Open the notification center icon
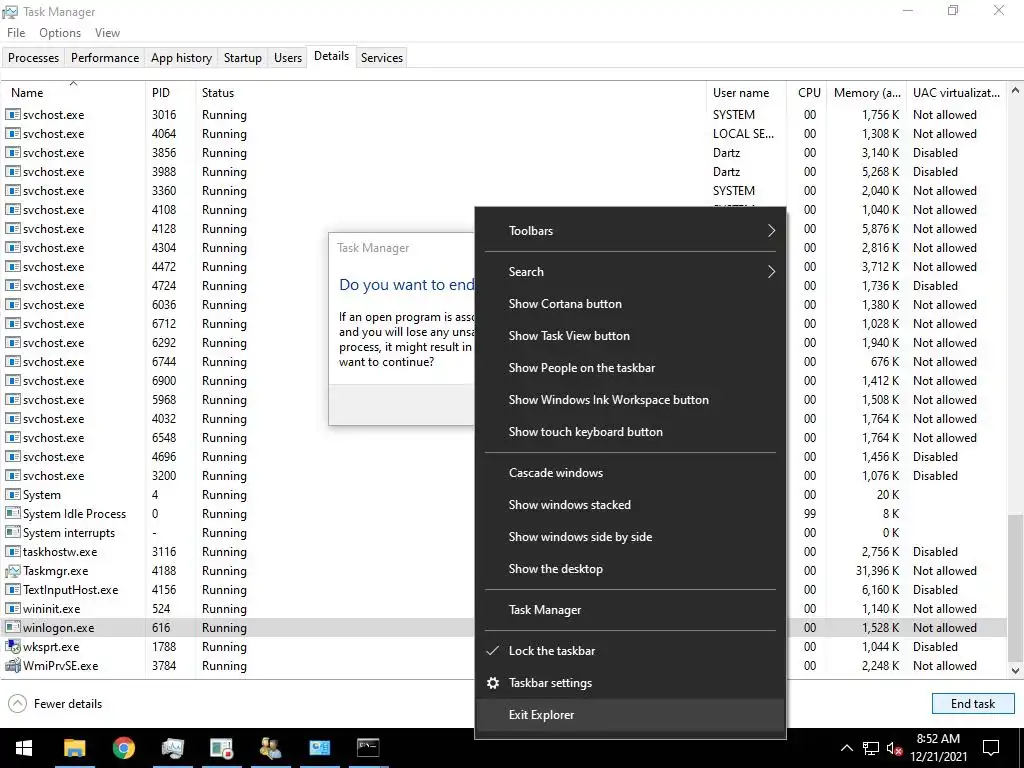 click(991, 748)
